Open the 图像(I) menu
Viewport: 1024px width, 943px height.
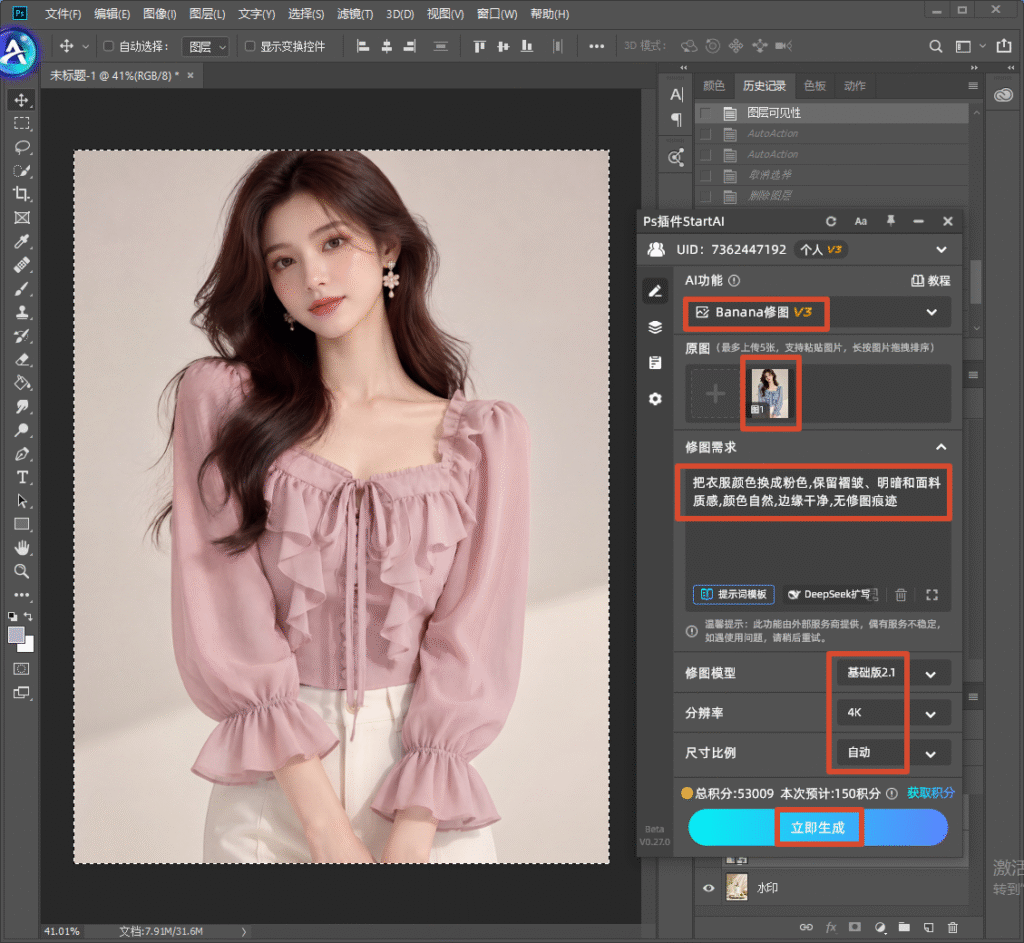tap(159, 14)
